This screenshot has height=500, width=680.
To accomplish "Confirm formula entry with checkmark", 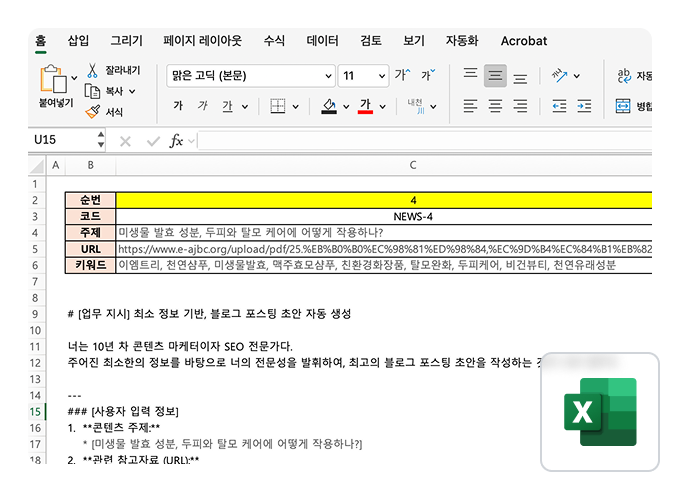I will pos(153,141).
